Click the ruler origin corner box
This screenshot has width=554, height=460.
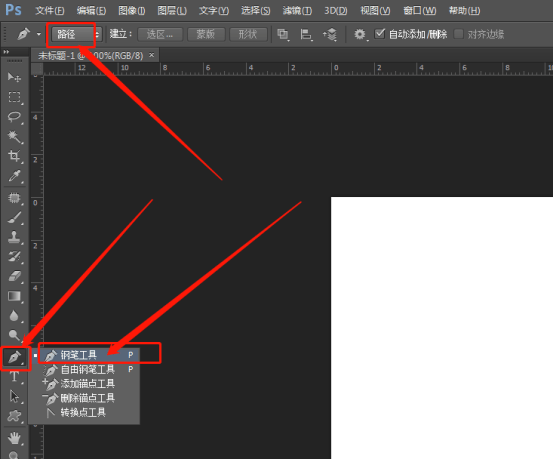(x=37, y=69)
